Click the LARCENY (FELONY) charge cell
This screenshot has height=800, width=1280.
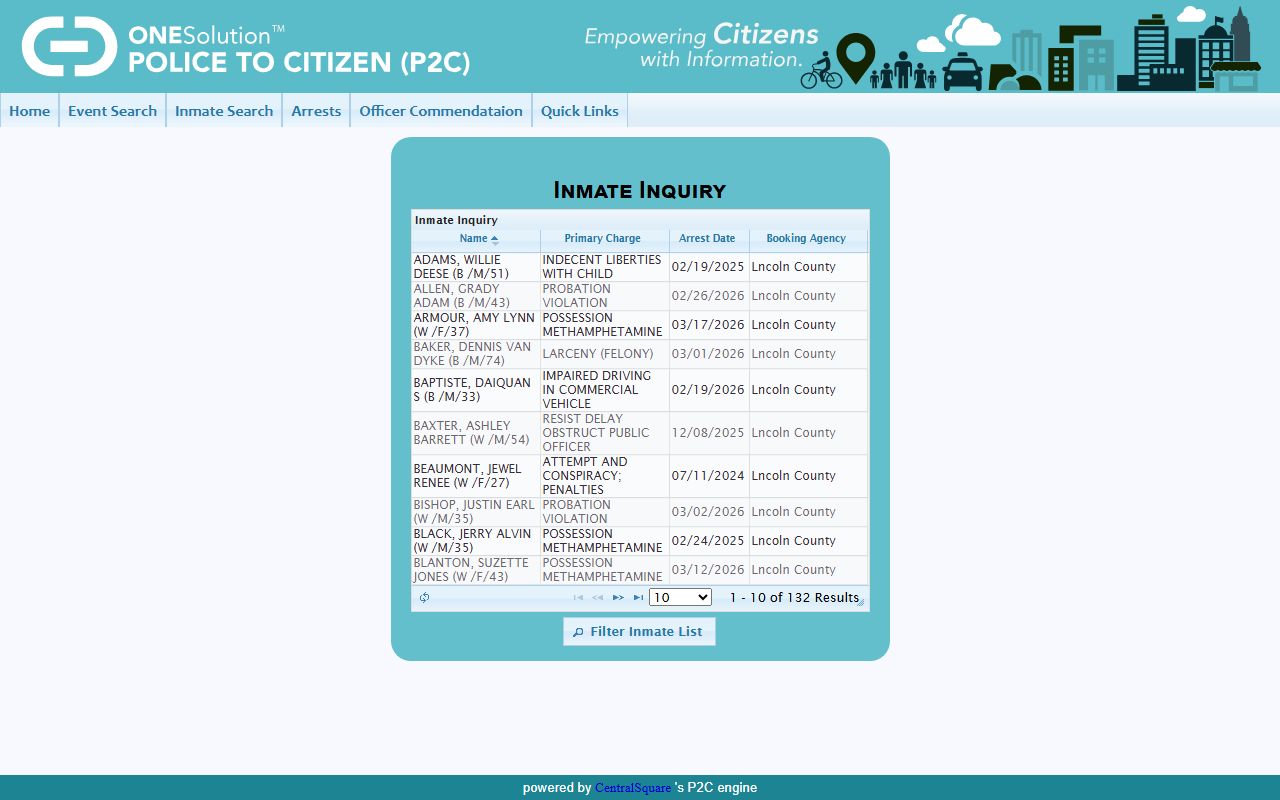603,354
